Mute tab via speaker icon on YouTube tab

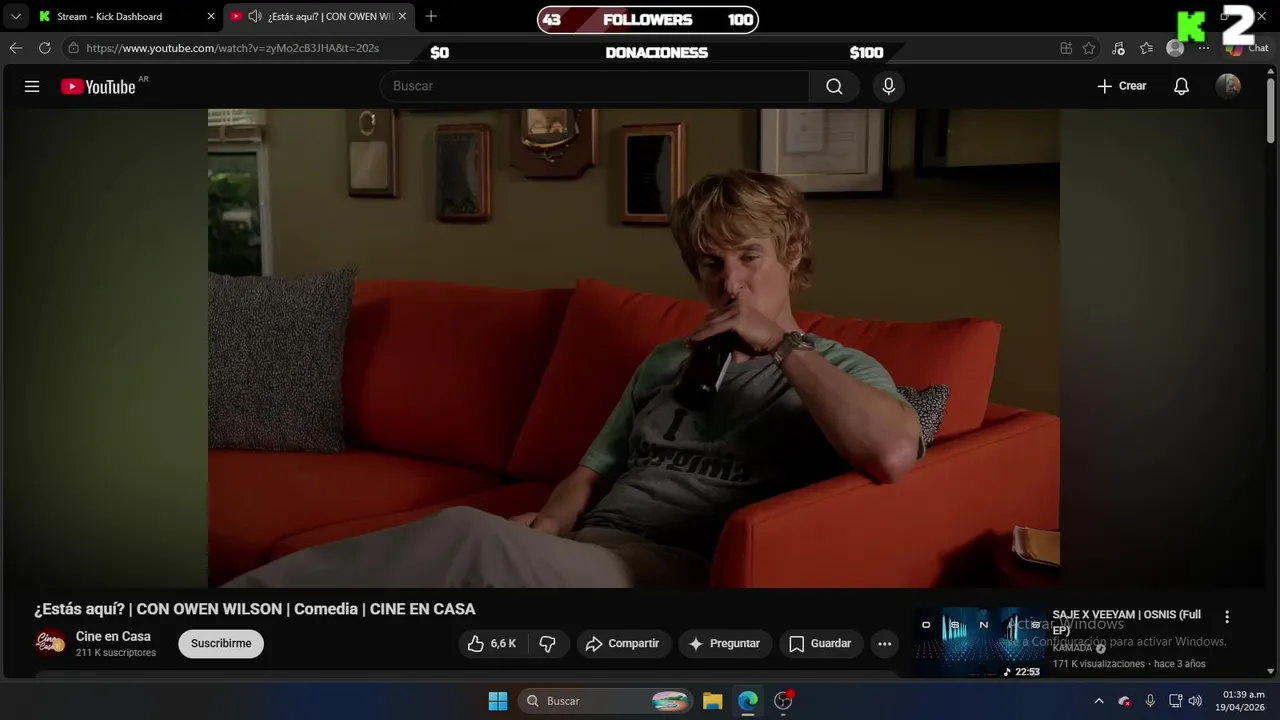[254, 16]
